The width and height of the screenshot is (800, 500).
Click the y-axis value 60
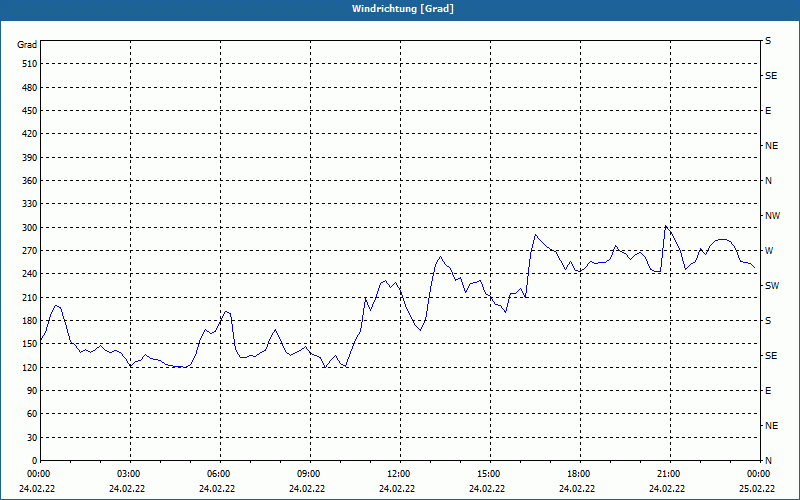coord(32,414)
